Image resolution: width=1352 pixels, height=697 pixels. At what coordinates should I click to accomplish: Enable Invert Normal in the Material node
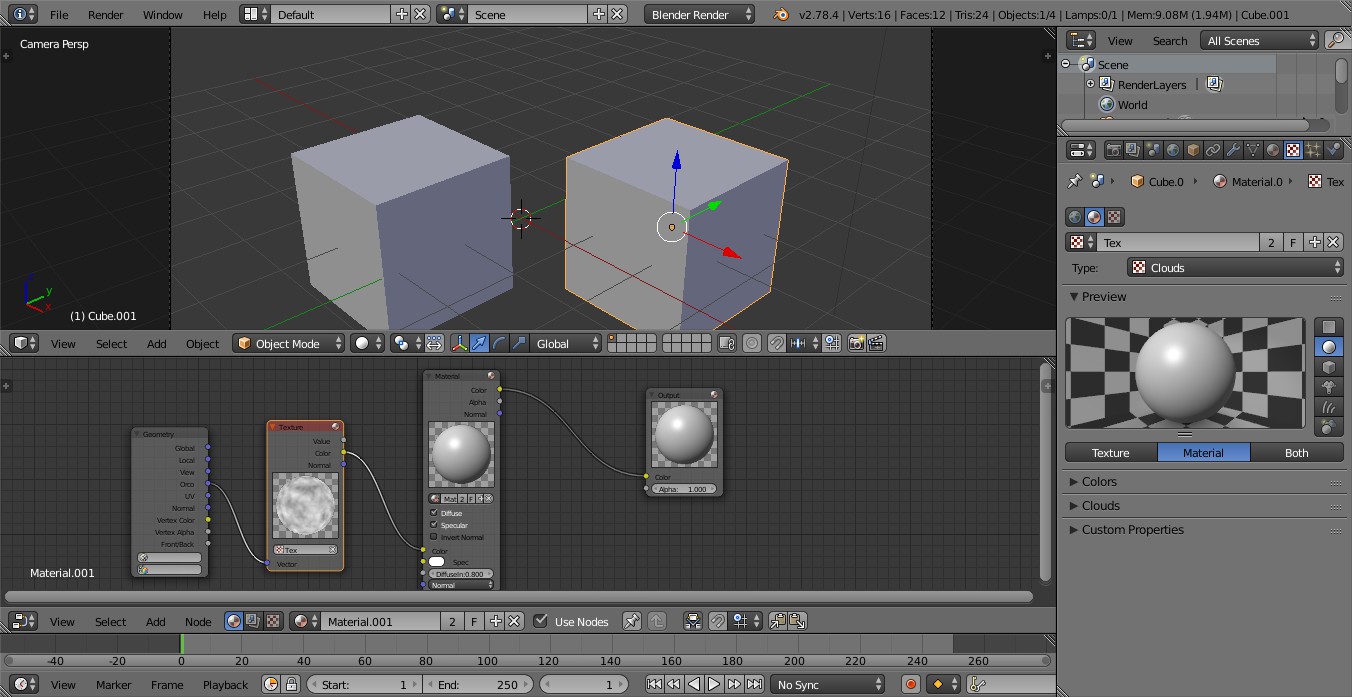coord(434,537)
